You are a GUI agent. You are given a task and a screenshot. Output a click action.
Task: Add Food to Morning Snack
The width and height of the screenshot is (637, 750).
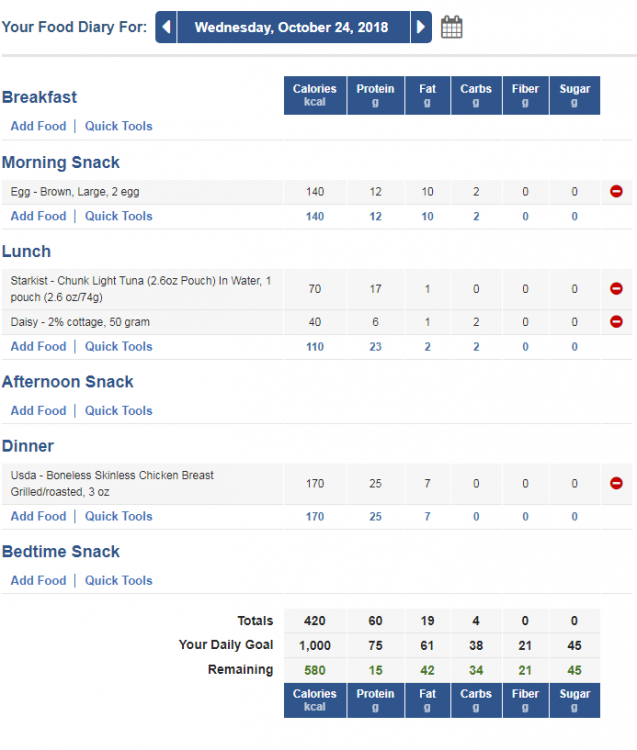pyautogui.click(x=39, y=216)
